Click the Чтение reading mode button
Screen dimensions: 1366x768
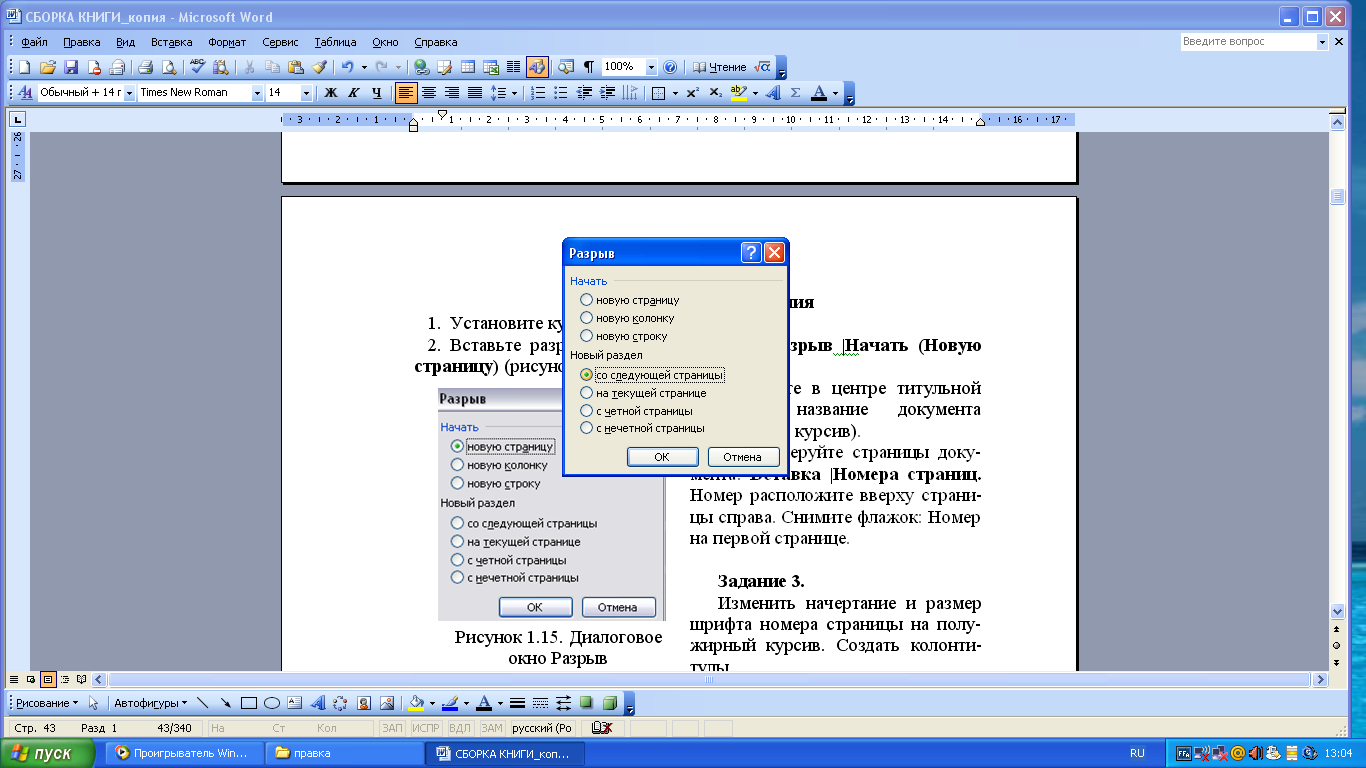pyautogui.click(x=719, y=67)
